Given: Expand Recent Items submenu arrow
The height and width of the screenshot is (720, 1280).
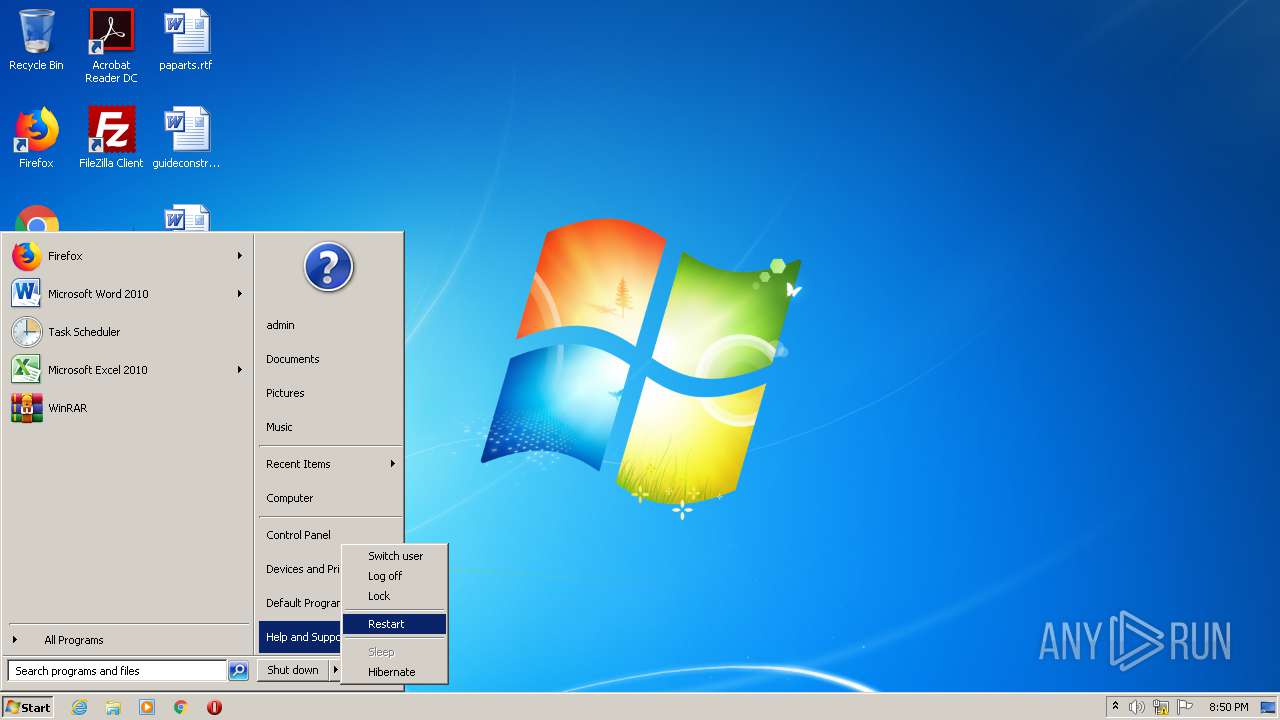Looking at the screenshot, I should (393, 464).
